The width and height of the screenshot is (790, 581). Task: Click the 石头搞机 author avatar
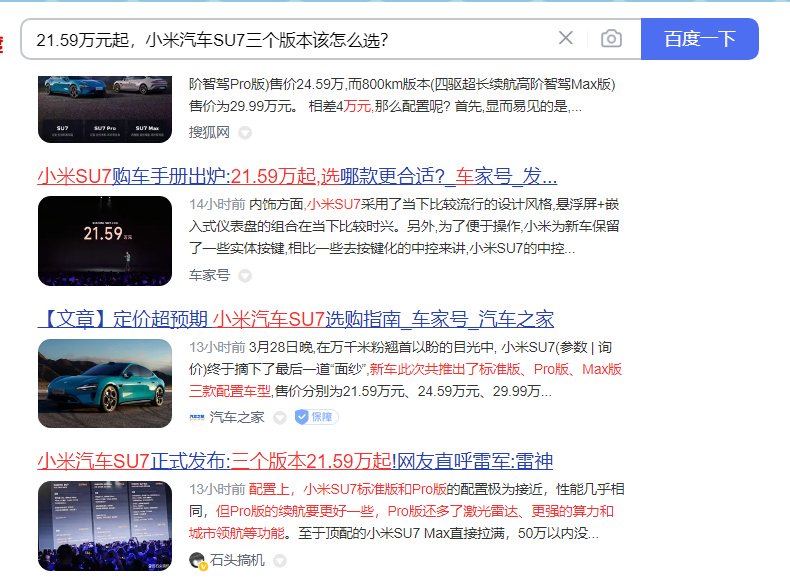point(197,560)
